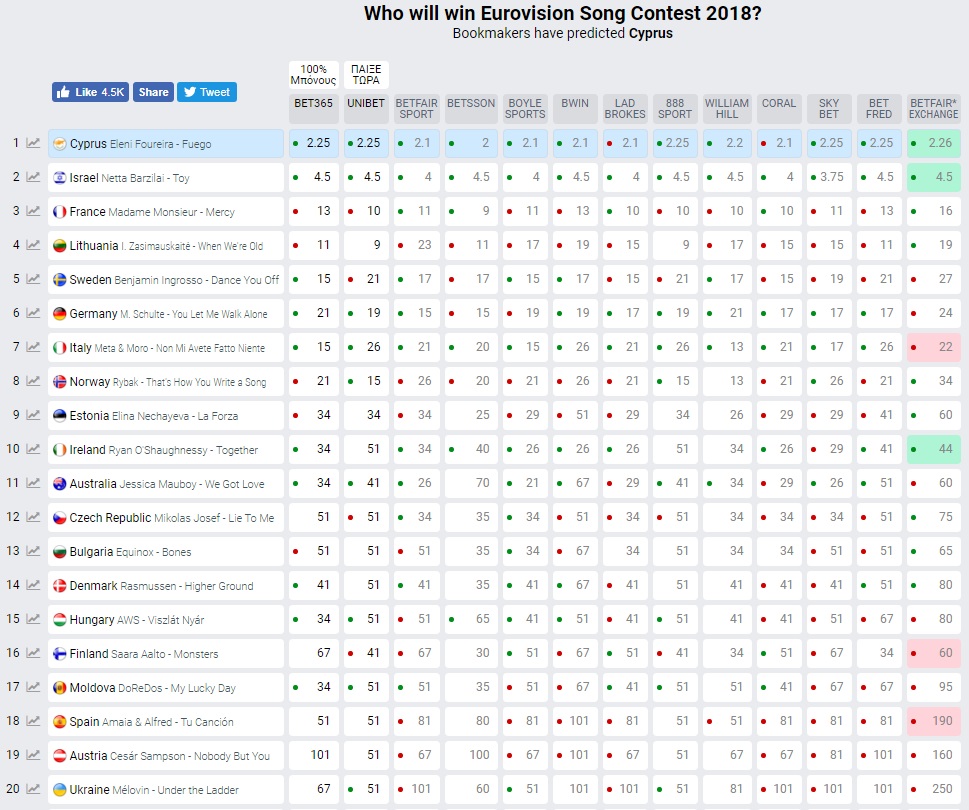Click the France flag icon
Viewport: 969px width, 810px height.
point(60,212)
